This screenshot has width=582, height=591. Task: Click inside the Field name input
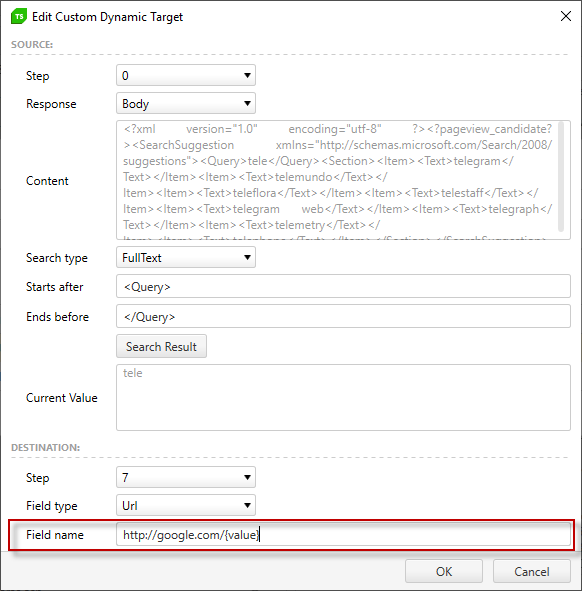coord(343,534)
